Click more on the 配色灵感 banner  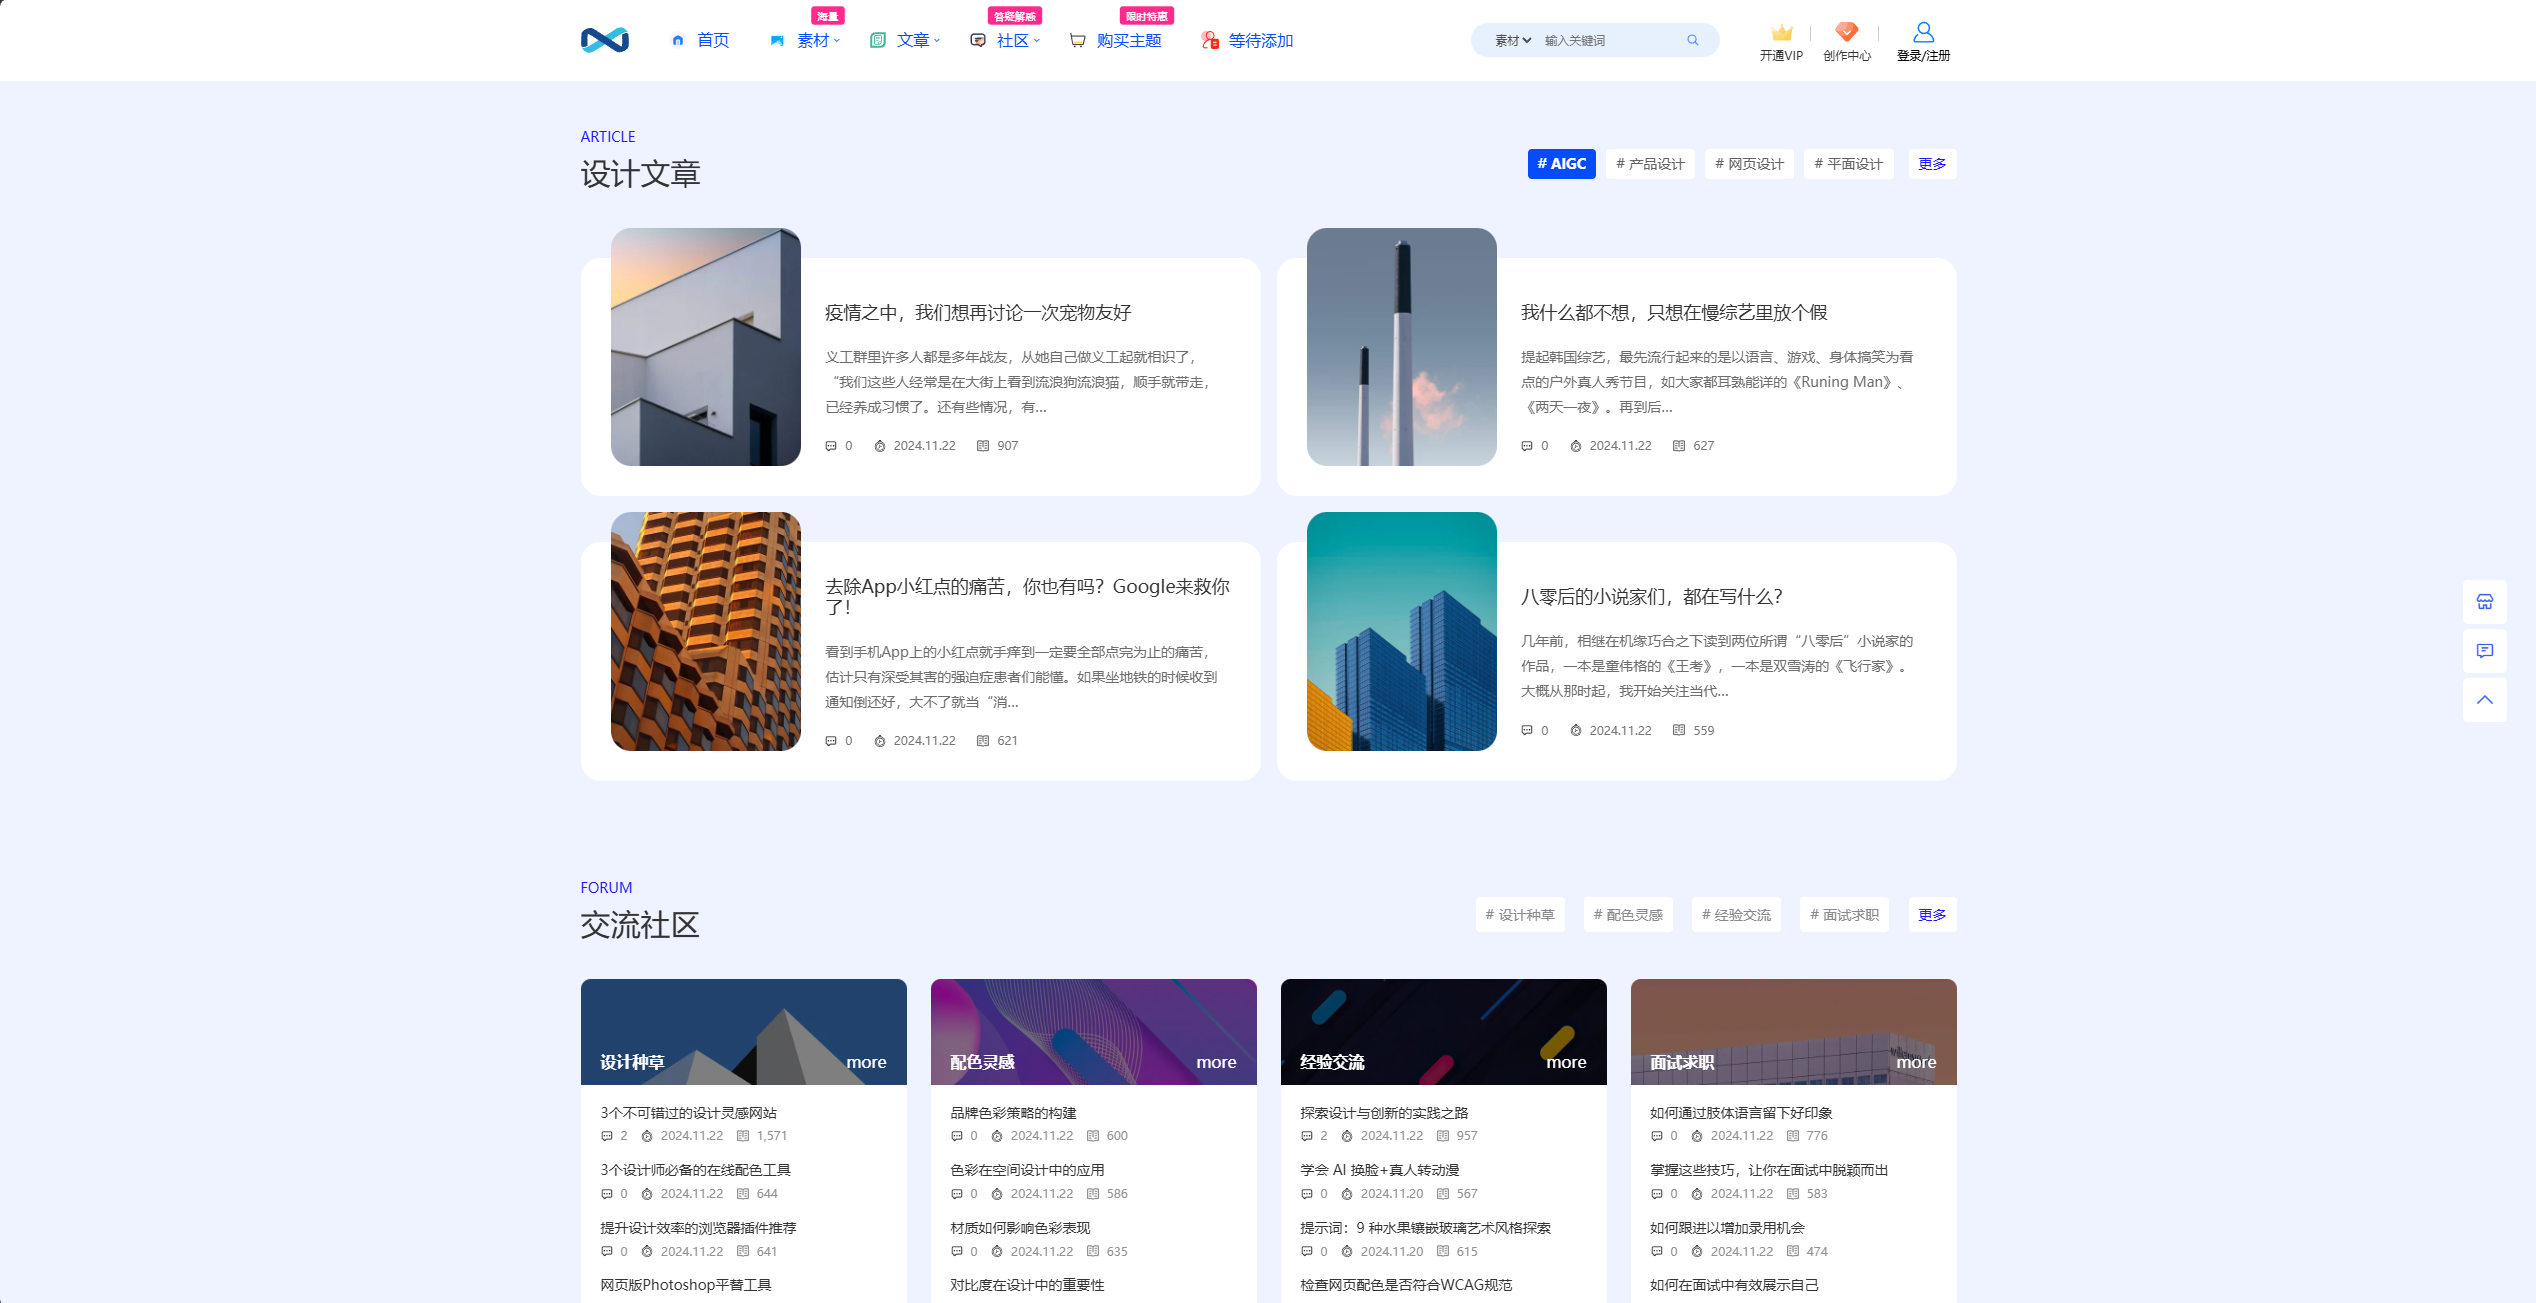pos(1216,1062)
